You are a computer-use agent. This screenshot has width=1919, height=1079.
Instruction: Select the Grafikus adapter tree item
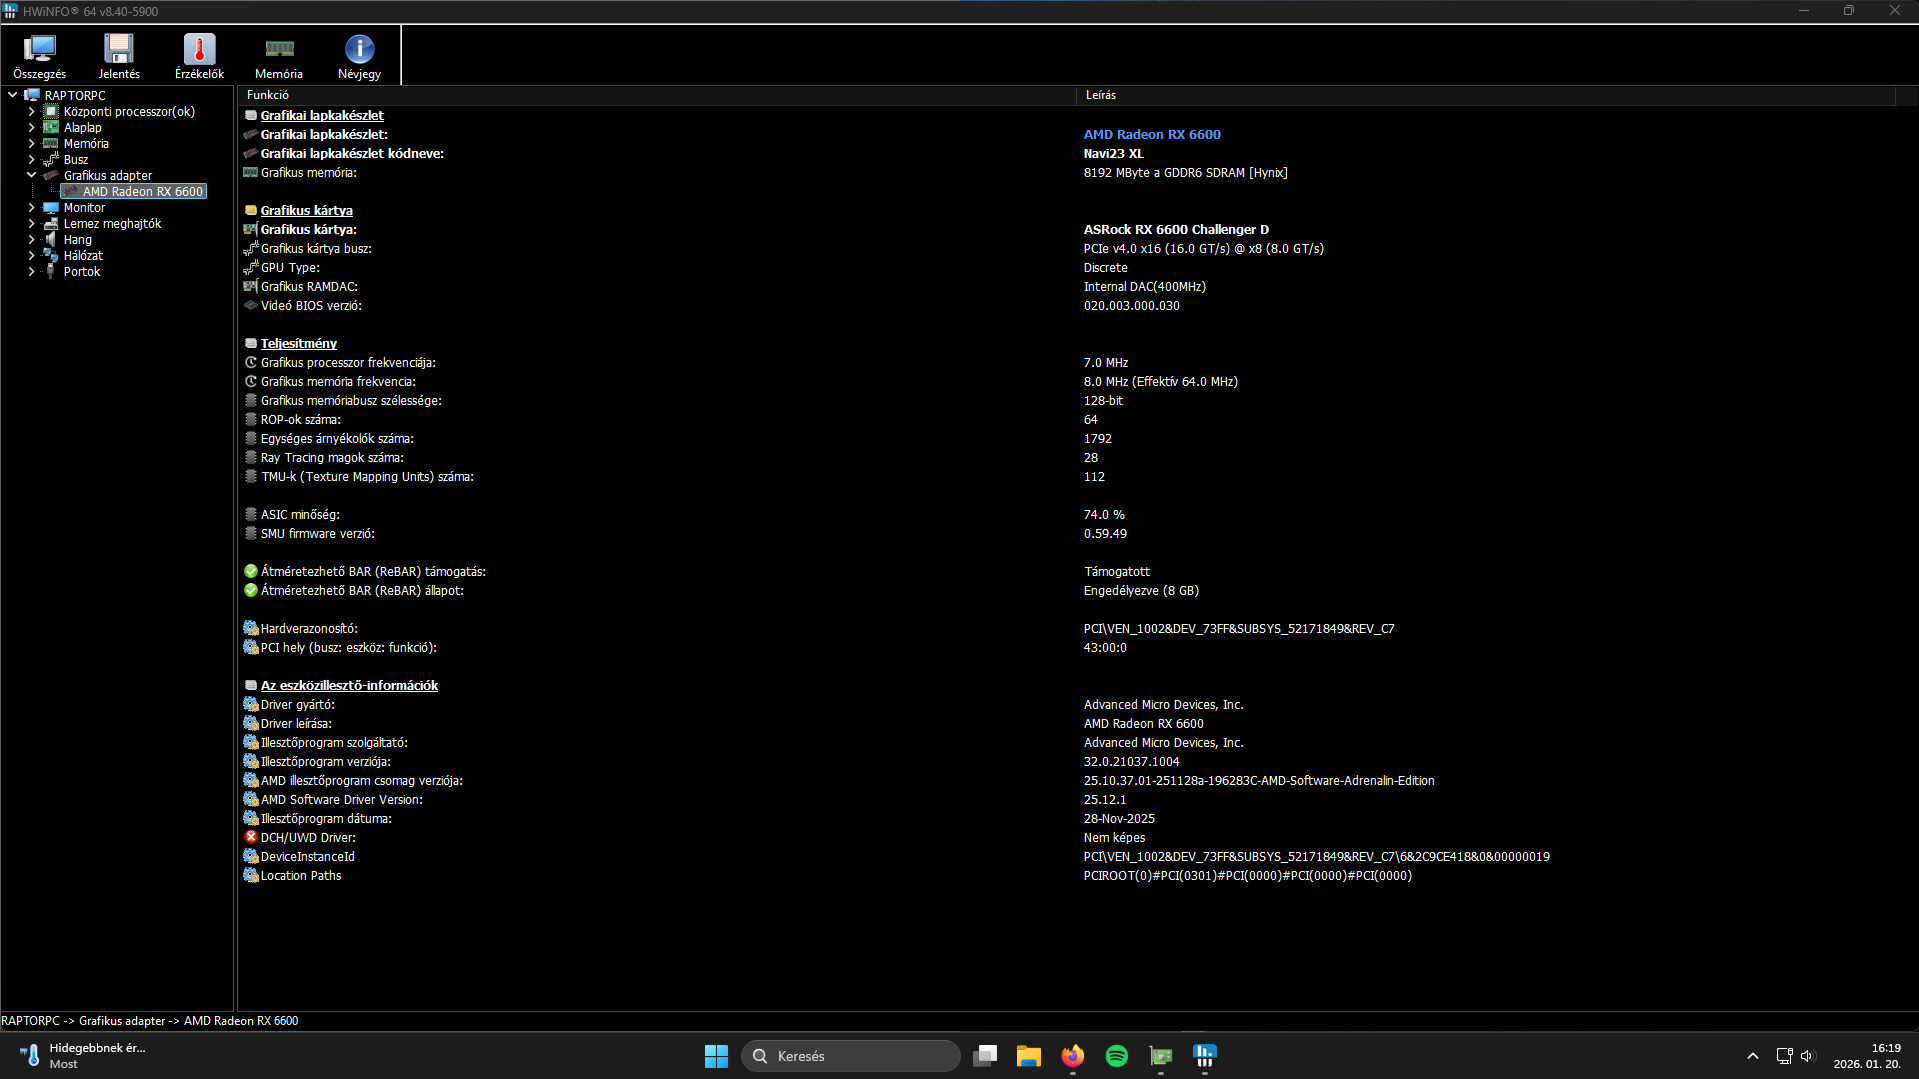click(108, 176)
